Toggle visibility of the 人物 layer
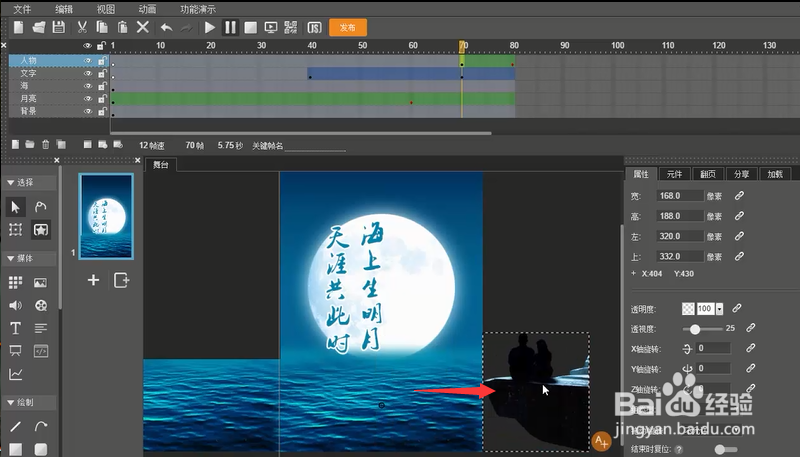The image size is (800, 457). click(88, 61)
